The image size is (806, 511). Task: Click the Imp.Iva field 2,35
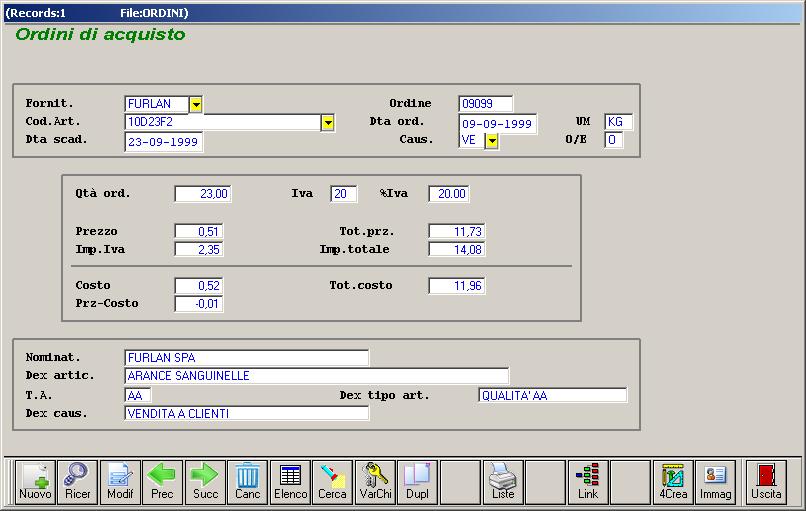[198, 249]
